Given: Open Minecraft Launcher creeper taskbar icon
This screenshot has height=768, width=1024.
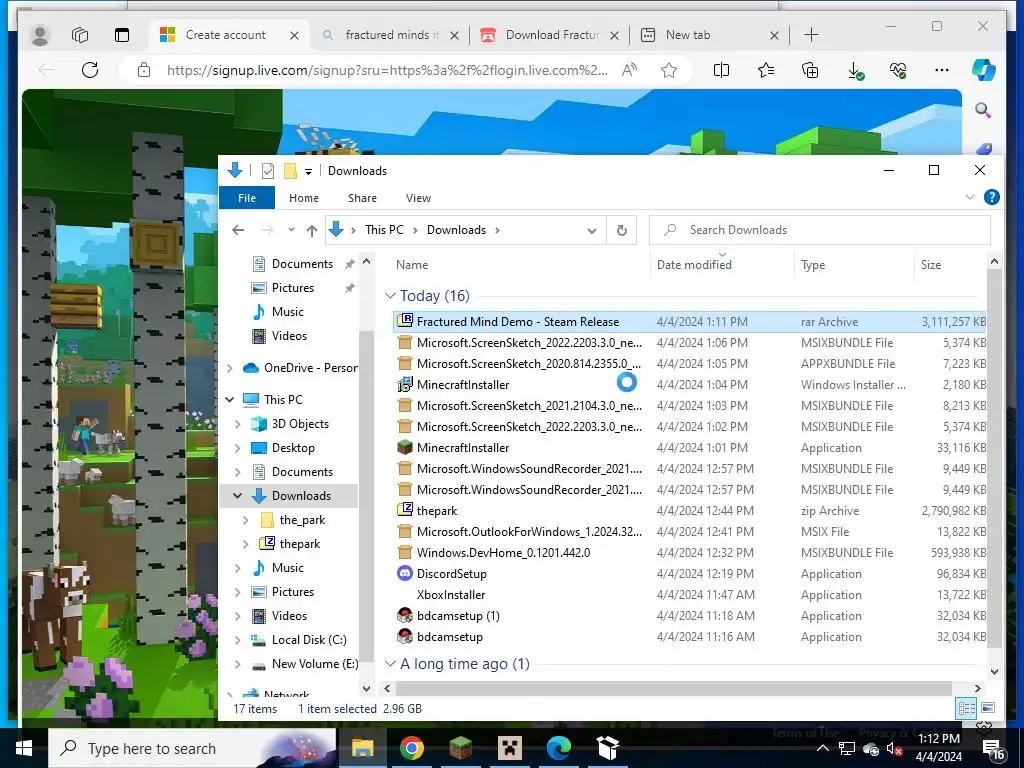Looking at the screenshot, I should [x=509, y=748].
